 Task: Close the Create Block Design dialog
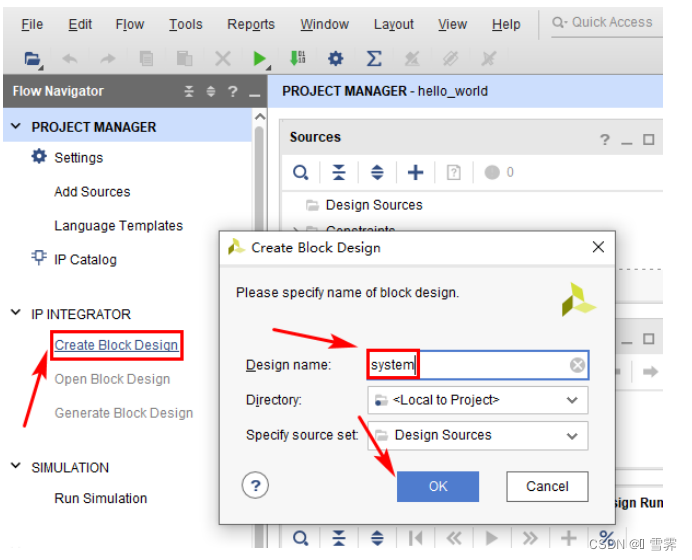pyautogui.click(x=598, y=247)
